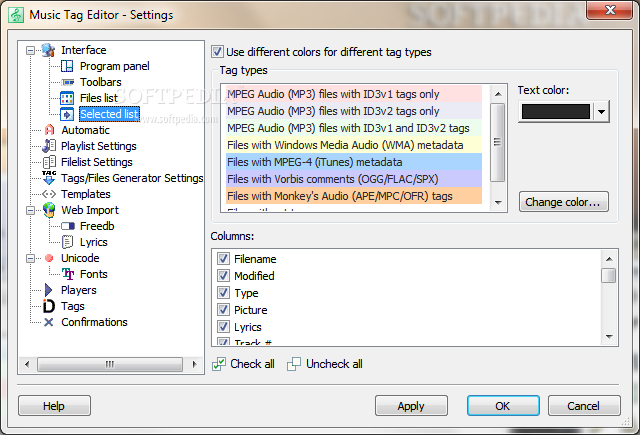Image resolution: width=640 pixels, height=435 pixels.
Task: Uncheck the Modified column checkbox
Action: tap(223, 276)
